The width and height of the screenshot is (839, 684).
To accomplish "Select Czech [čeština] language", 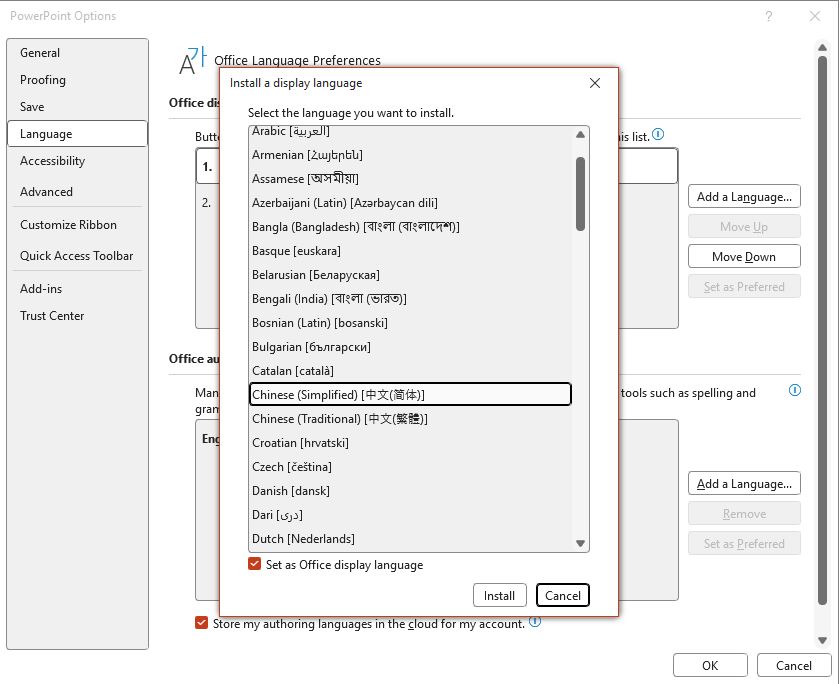I will click(410, 467).
